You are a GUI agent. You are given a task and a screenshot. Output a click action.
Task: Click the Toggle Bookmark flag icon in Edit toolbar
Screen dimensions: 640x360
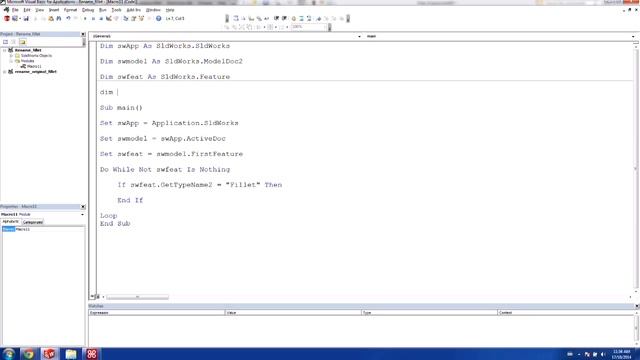pyautogui.click(x=318, y=18)
